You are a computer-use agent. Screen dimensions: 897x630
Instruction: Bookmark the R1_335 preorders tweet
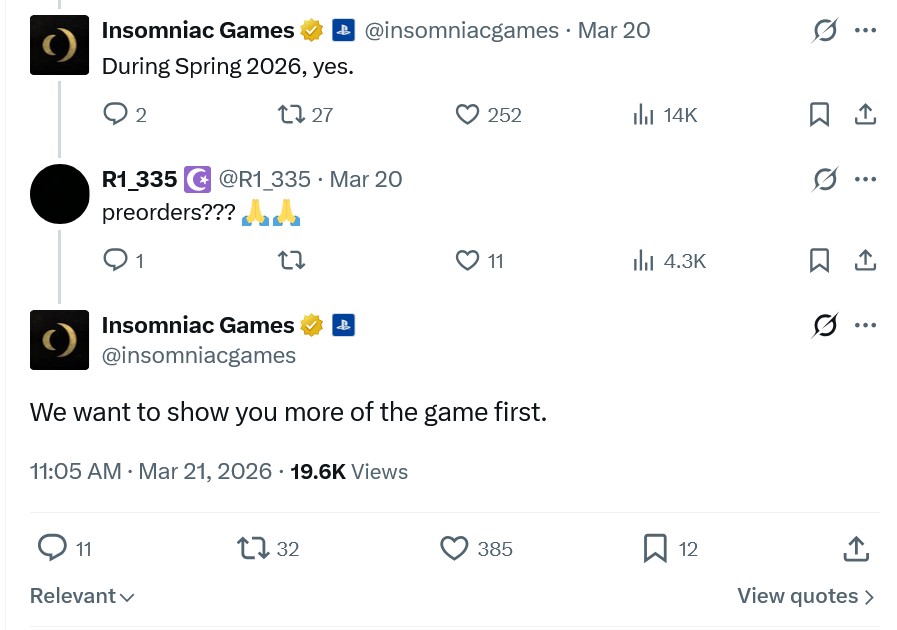coord(819,261)
